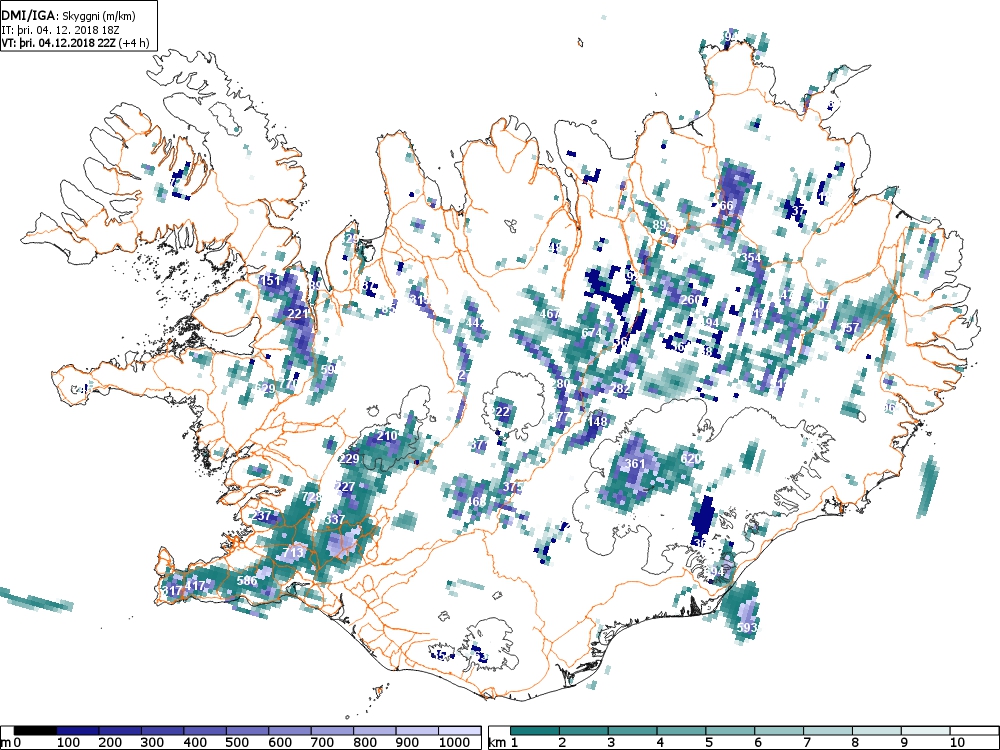Click the '151' visibility value on the map
This screenshot has height=750, width=1000.
tap(270, 281)
